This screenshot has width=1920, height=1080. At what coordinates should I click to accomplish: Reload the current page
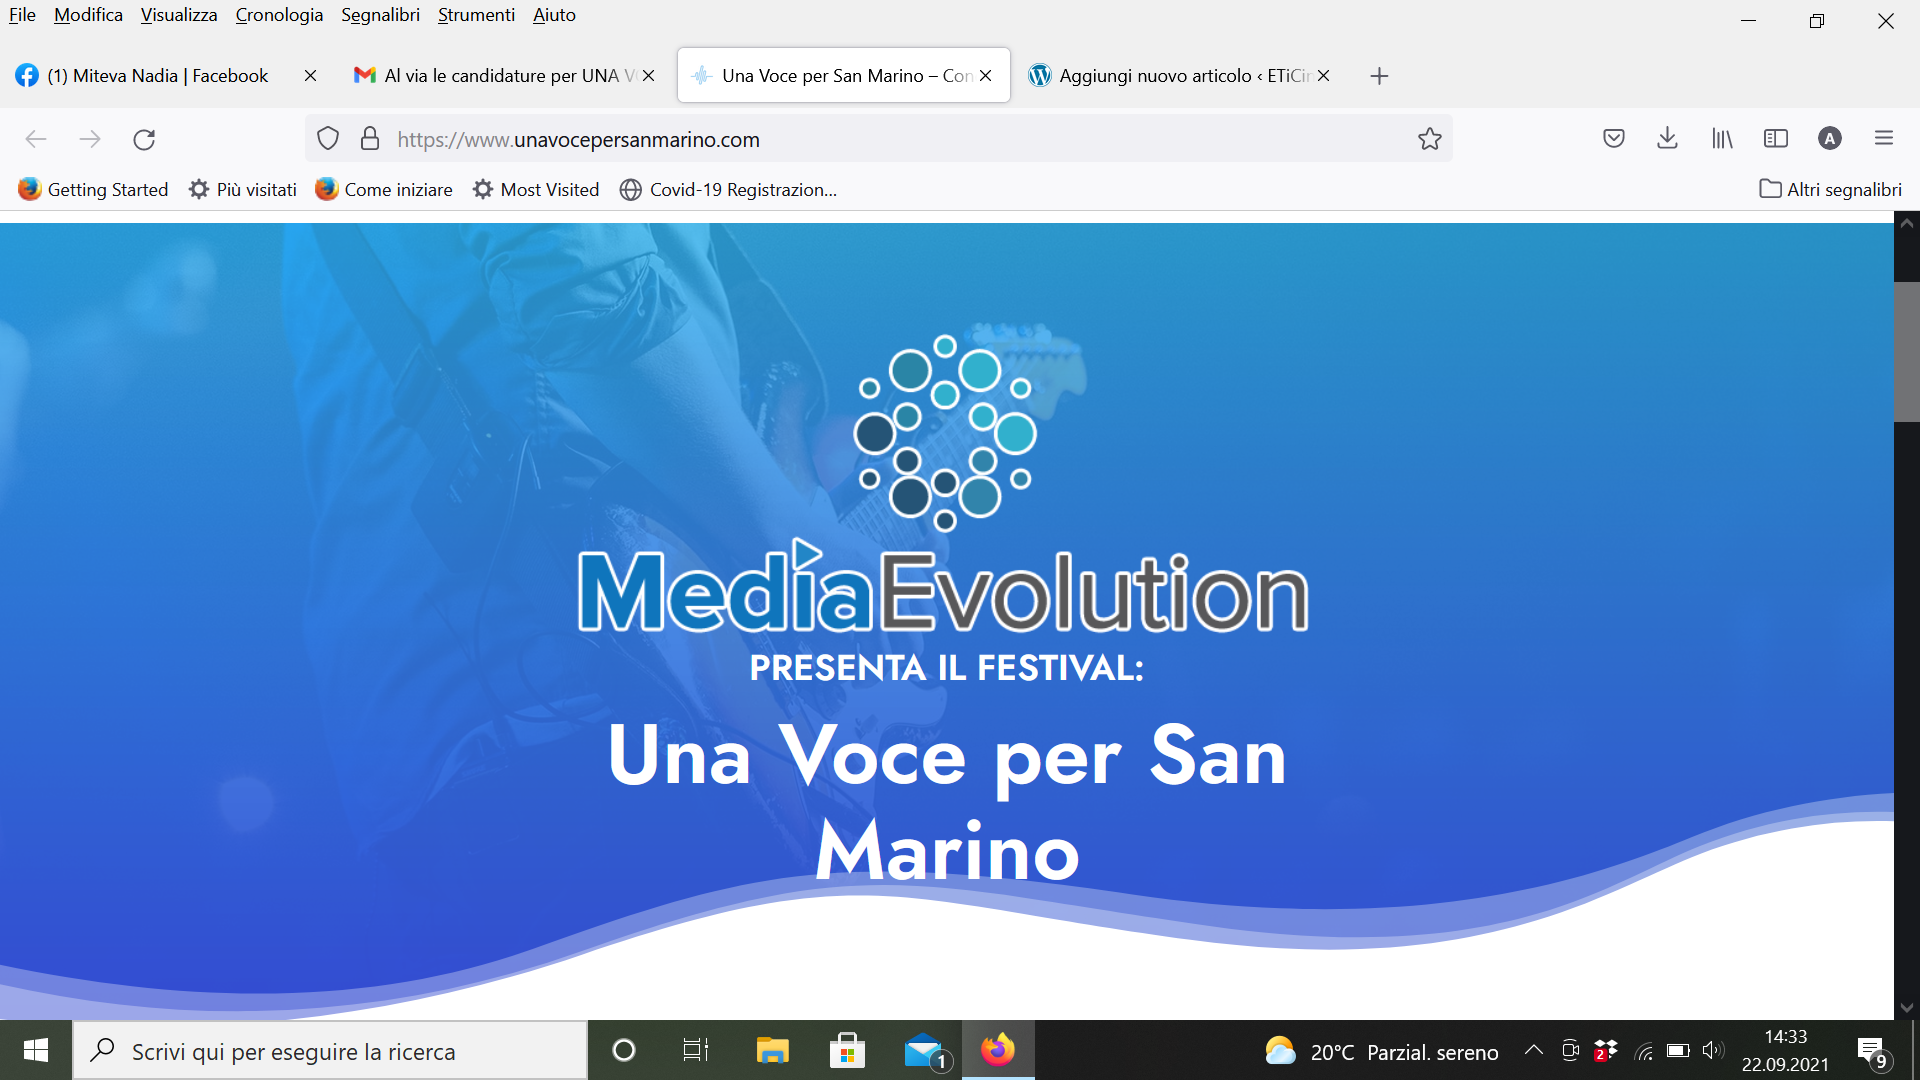[x=144, y=139]
